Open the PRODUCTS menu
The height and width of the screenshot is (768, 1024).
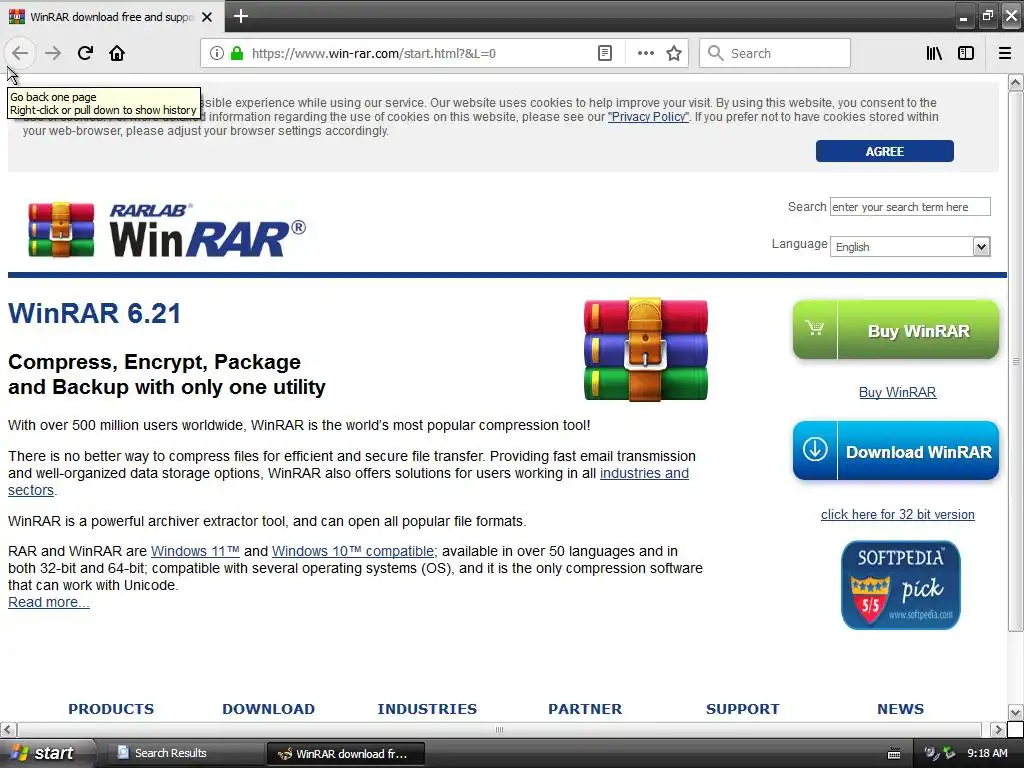[111, 709]
